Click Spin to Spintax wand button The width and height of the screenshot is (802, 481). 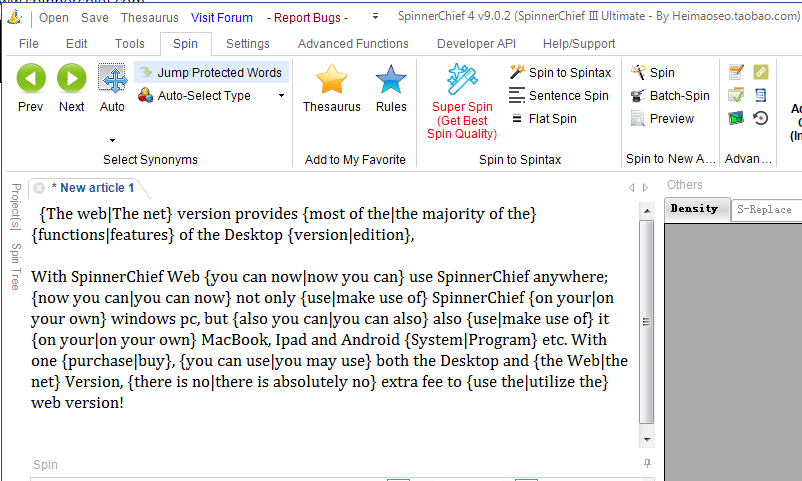(560, 73)
